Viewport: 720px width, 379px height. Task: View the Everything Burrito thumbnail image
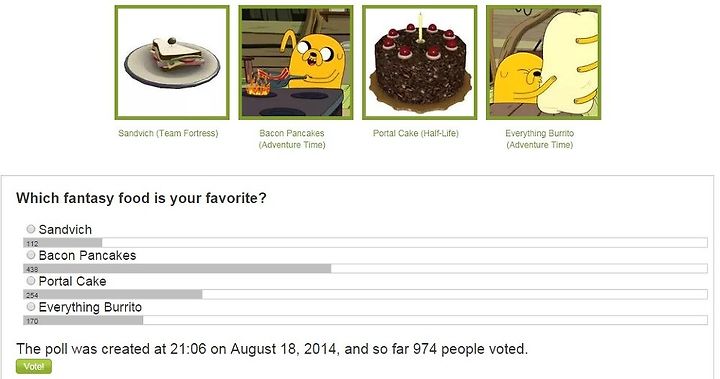tap(544, 62)
